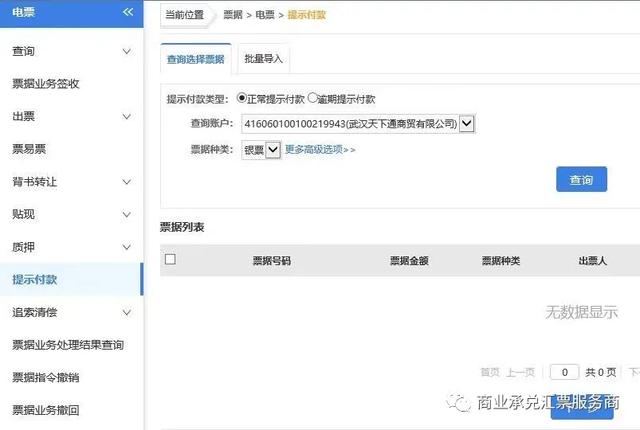
Task: Open 票据指令撤销 in the sidebar
Action: (x=46, y=378)
